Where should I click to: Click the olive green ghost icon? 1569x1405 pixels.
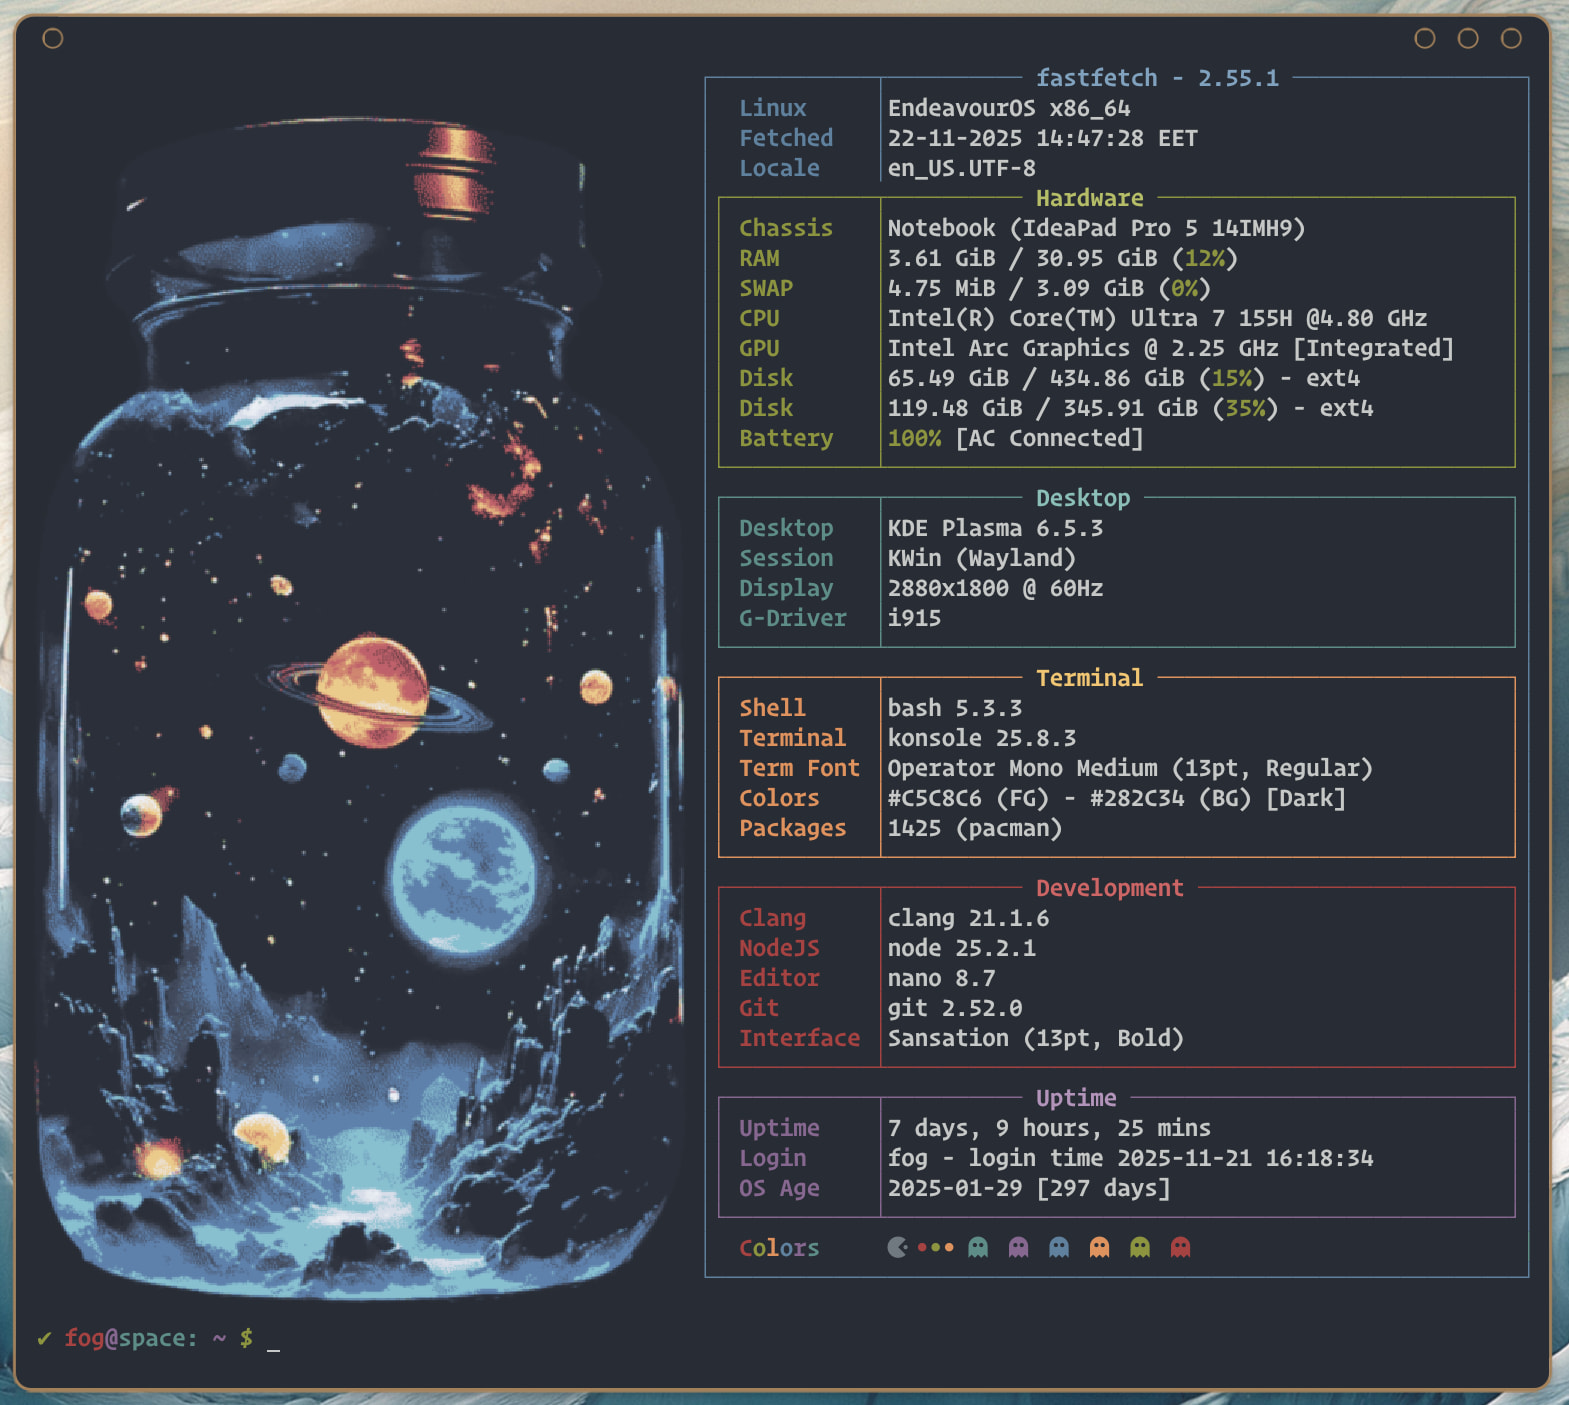1140,1247
